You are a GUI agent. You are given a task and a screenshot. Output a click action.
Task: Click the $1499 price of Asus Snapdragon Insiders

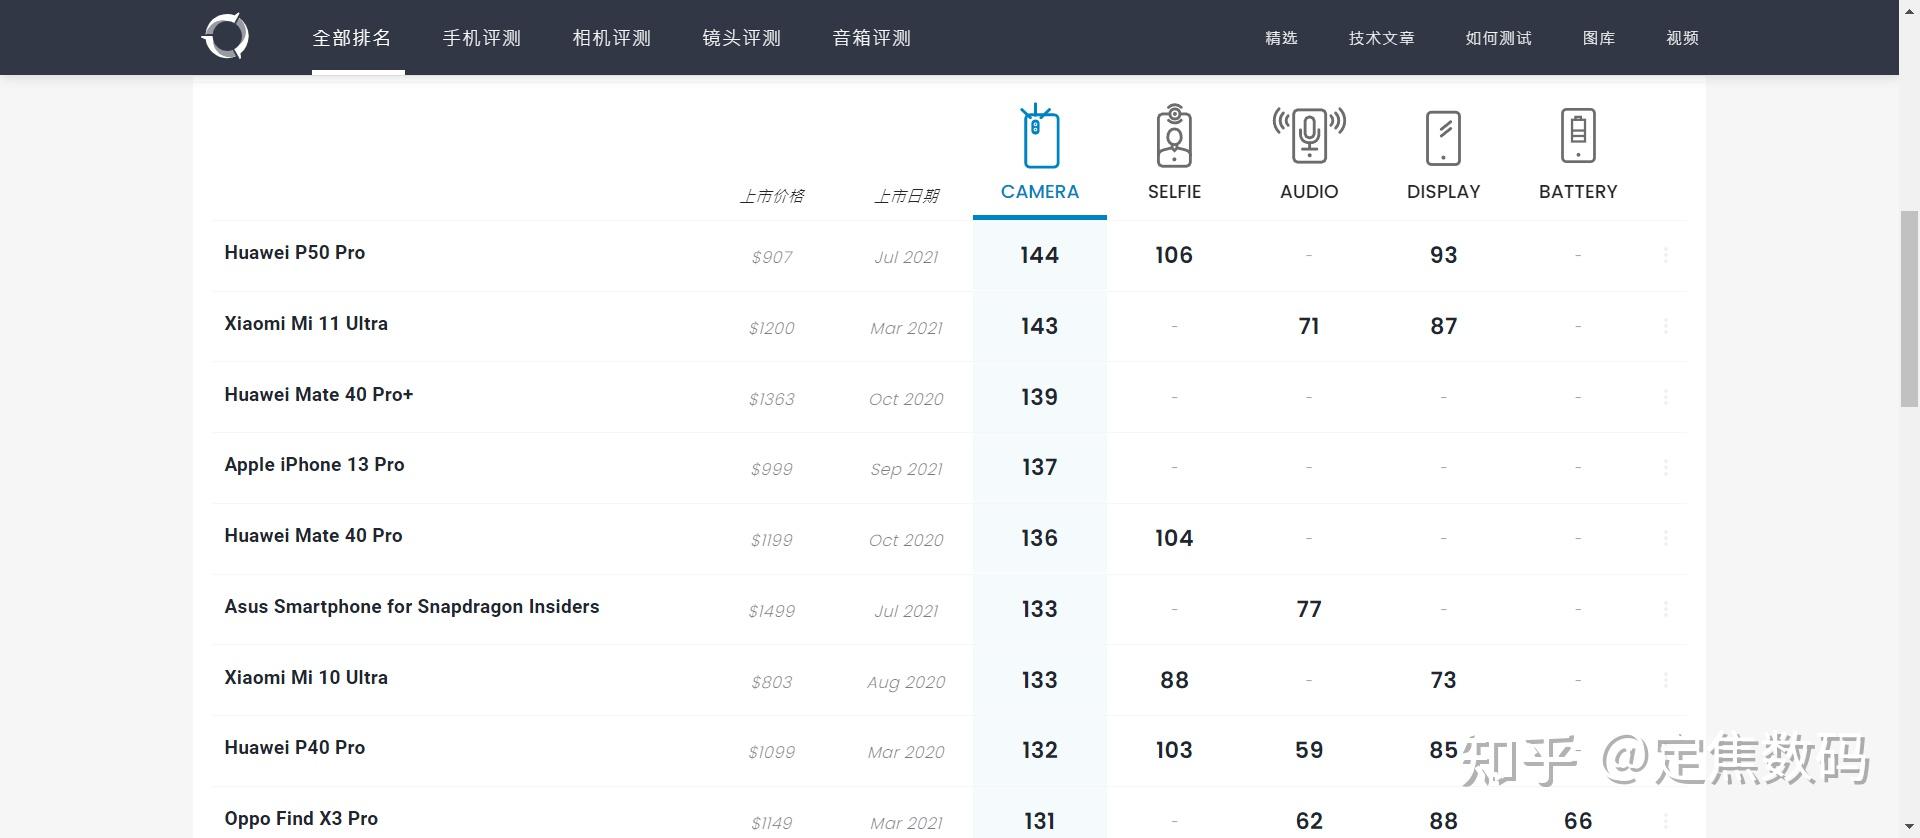(x=772, y=612)
